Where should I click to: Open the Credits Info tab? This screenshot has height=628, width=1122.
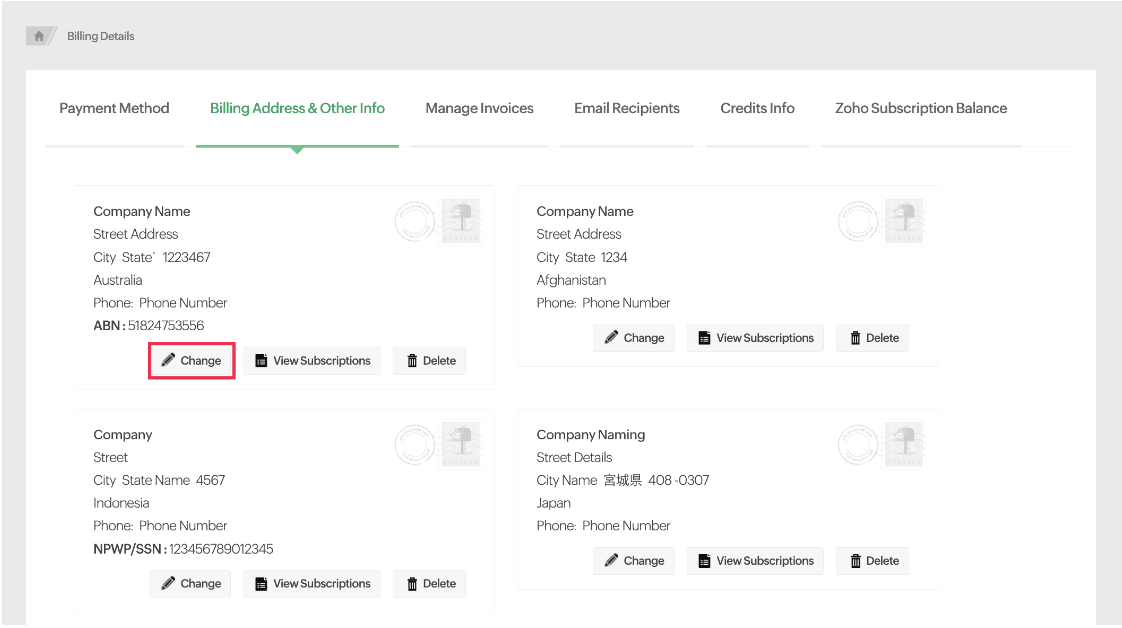click(757, 108)
